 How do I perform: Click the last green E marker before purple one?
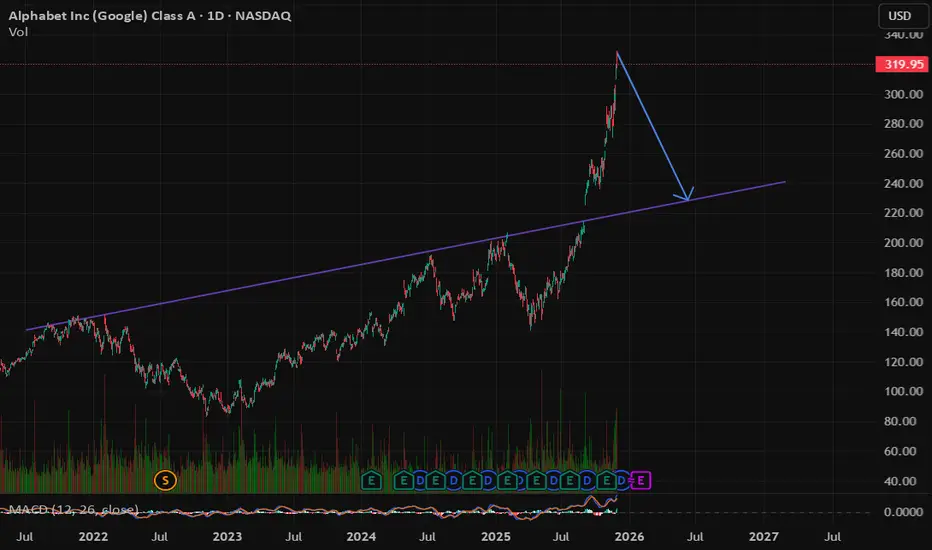pyautogui.click(x=607, y=480)
